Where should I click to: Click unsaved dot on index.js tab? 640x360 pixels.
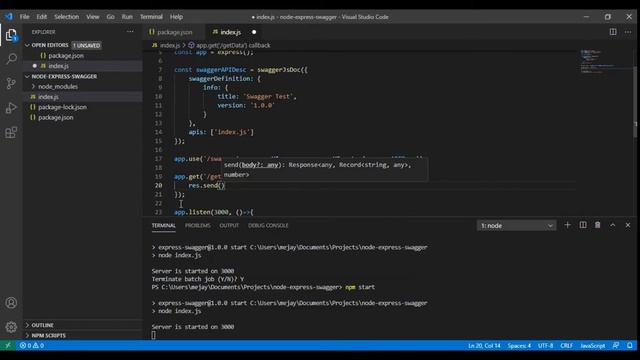tap(254, 32)
